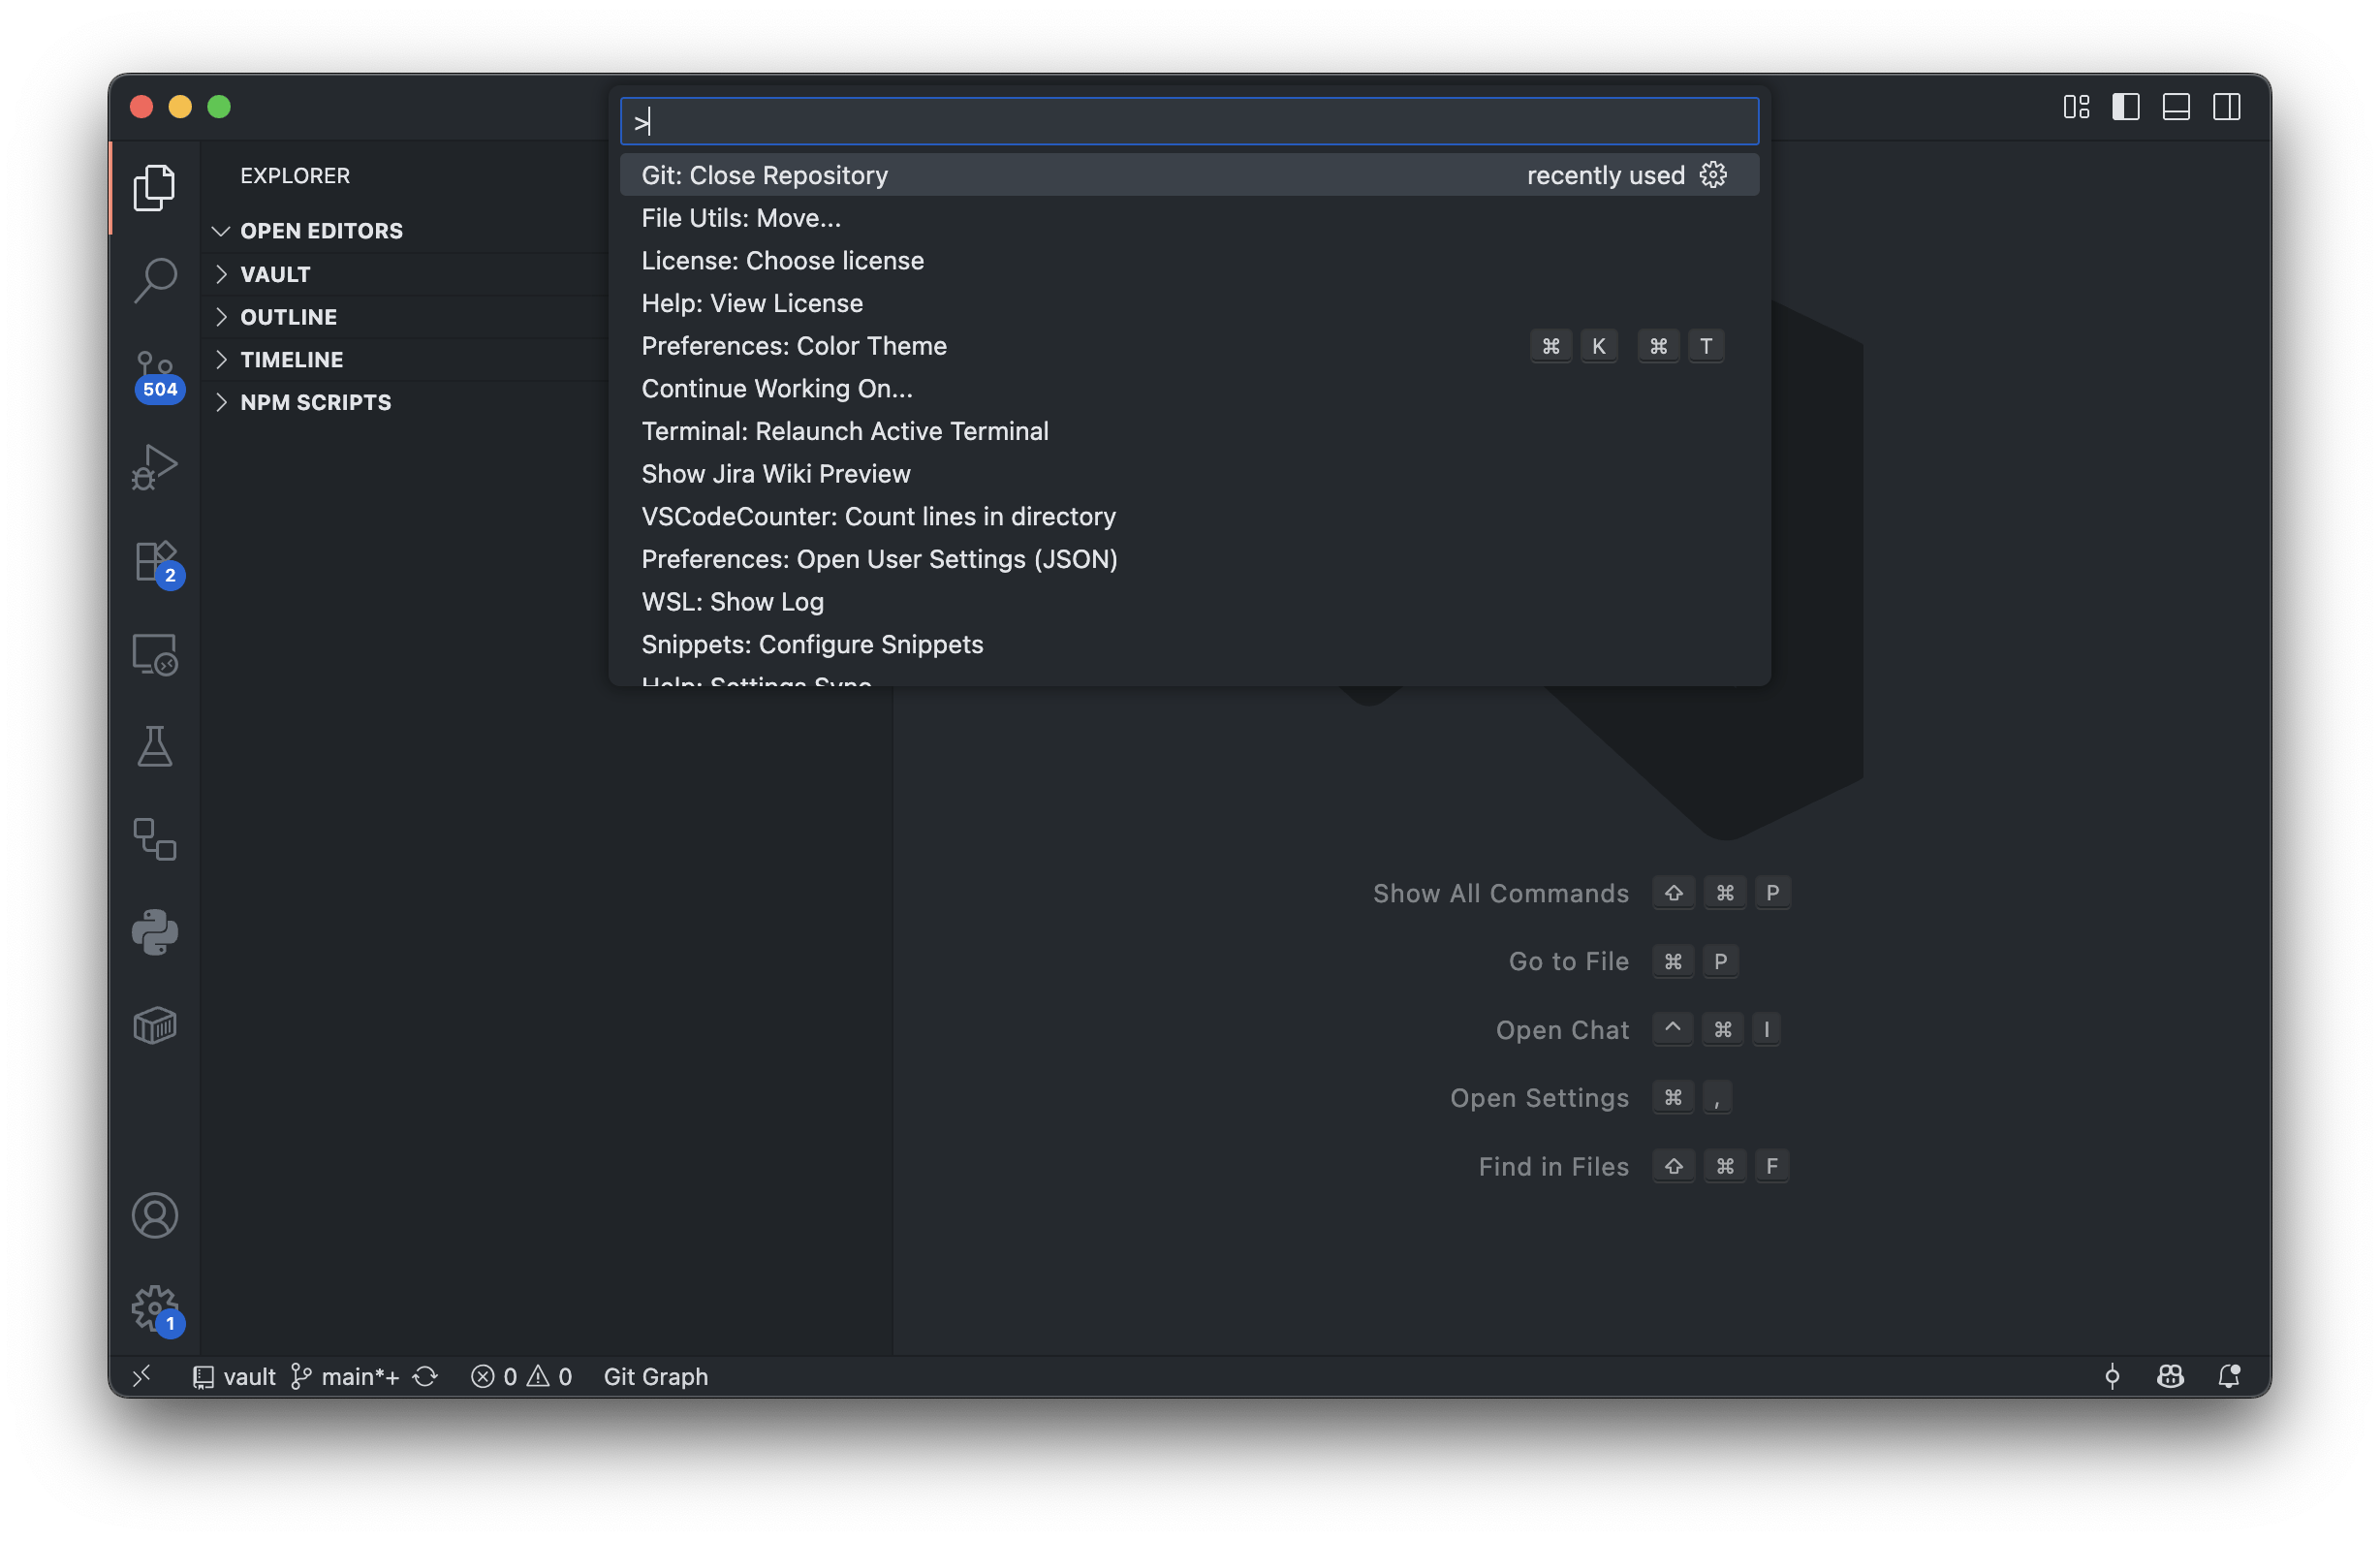The height and width of the screenshot is (1541, 2380).
Task: Select File Utils: Move... command
Action: (x=1189, y=218)
